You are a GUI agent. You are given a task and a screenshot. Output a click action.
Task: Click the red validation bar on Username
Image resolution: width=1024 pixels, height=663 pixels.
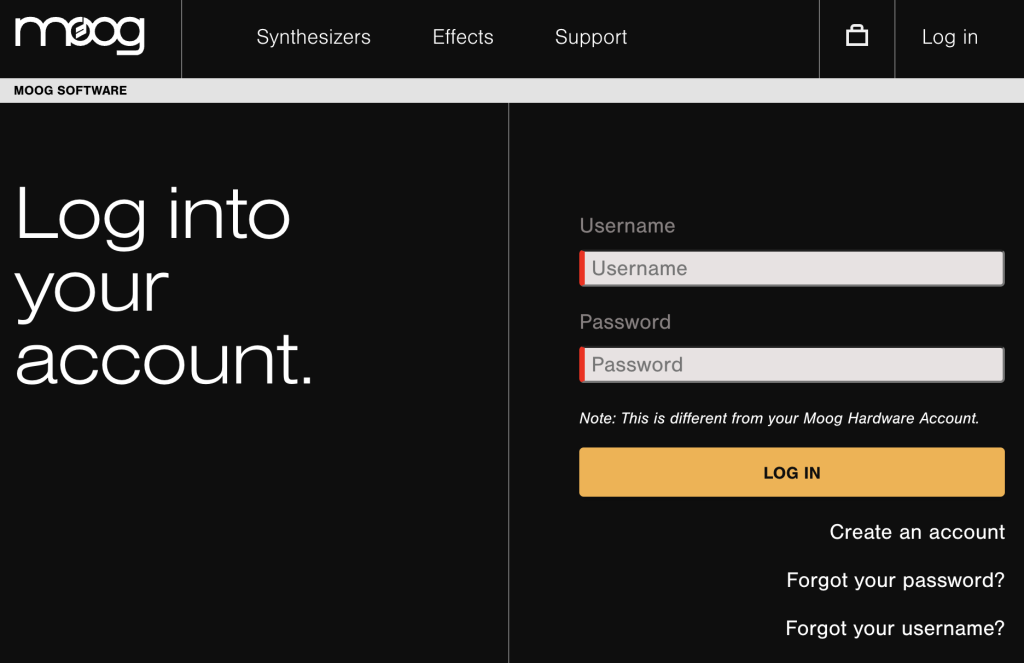click(x=582, y=268)
